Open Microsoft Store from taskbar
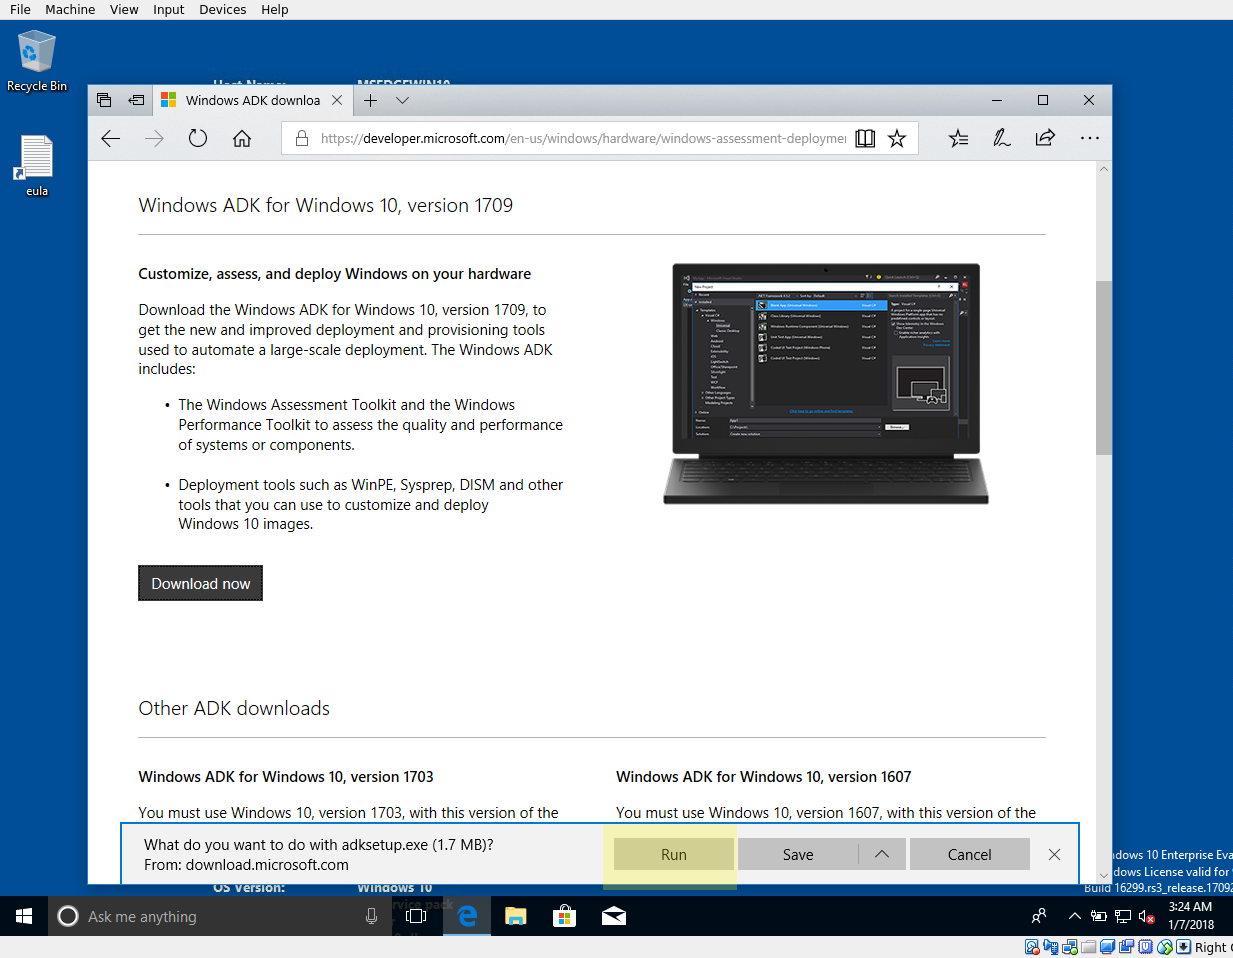Screen dimensions: 1233x958 [x=564, y=916]
